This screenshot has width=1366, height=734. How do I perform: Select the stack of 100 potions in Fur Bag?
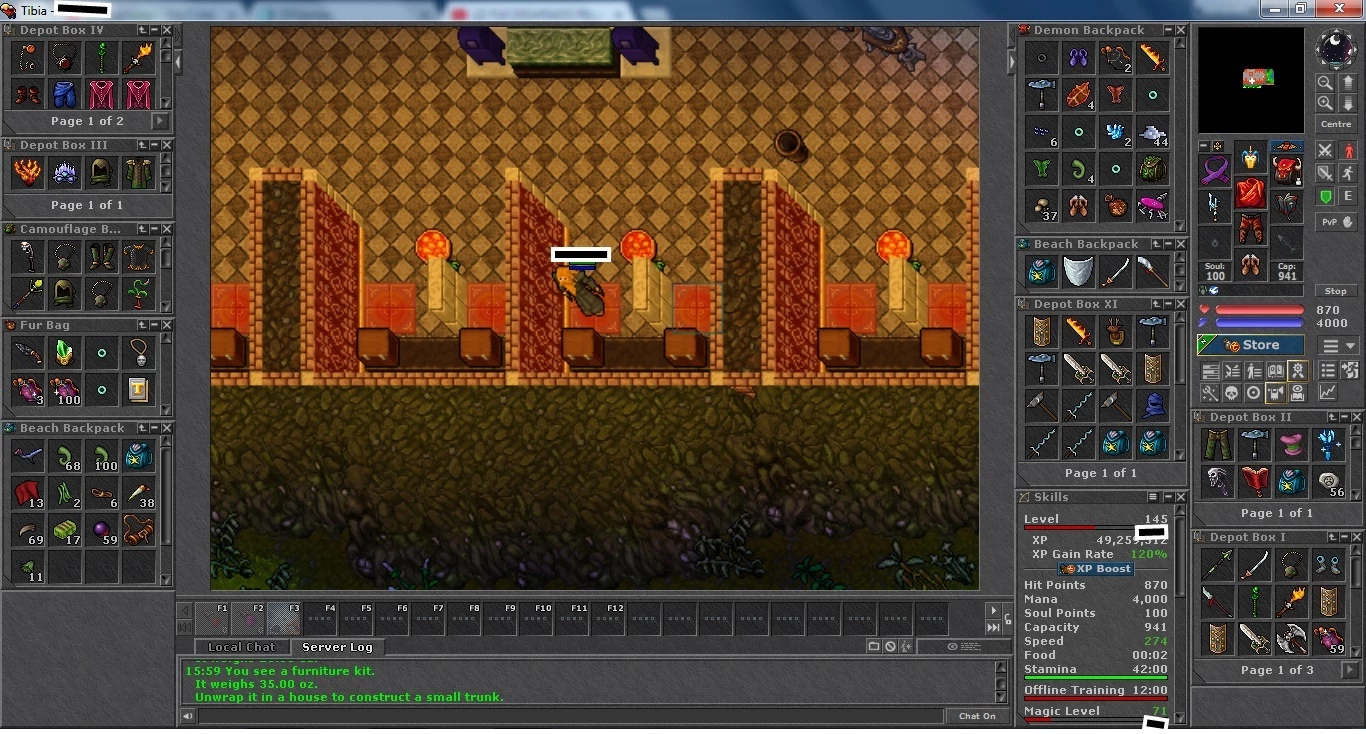click(64, 390)
